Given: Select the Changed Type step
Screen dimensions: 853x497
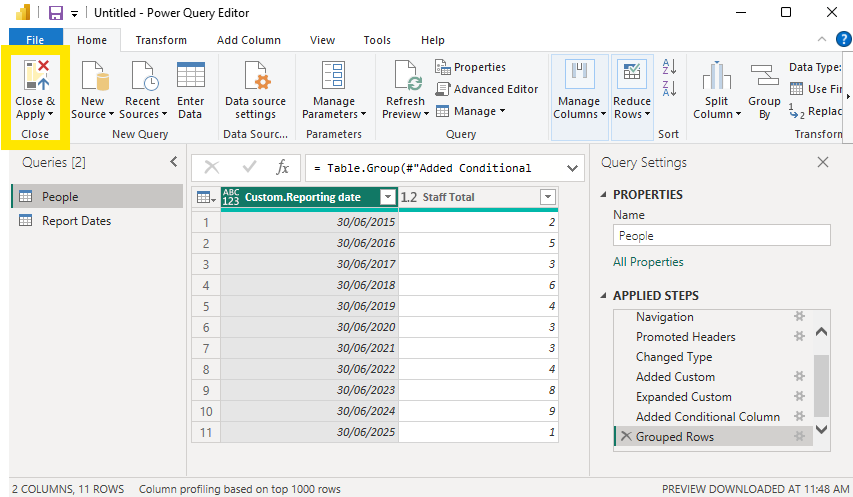Looking at the screenshot, I should click(673, 357).
